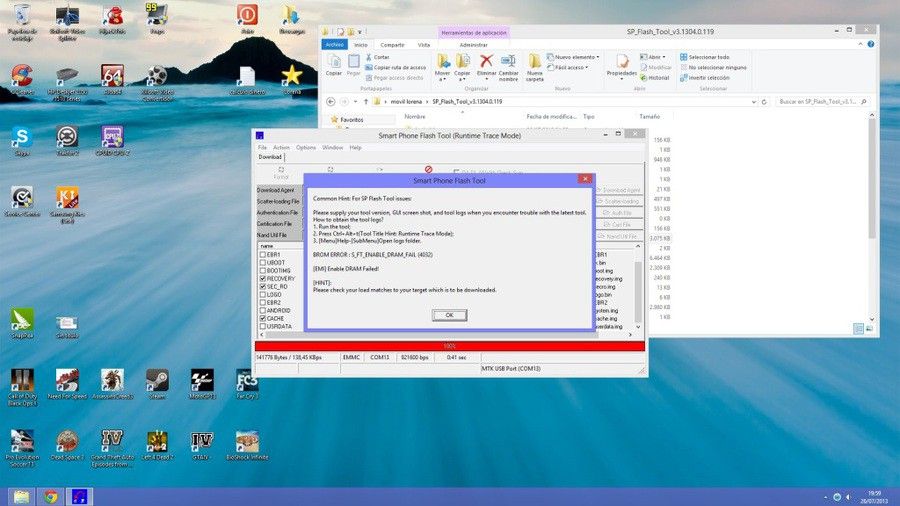This screenshot has height=506, width=900.
Task: Select the Download tab in Flash Tool
Action: click(x=270, y=157)
